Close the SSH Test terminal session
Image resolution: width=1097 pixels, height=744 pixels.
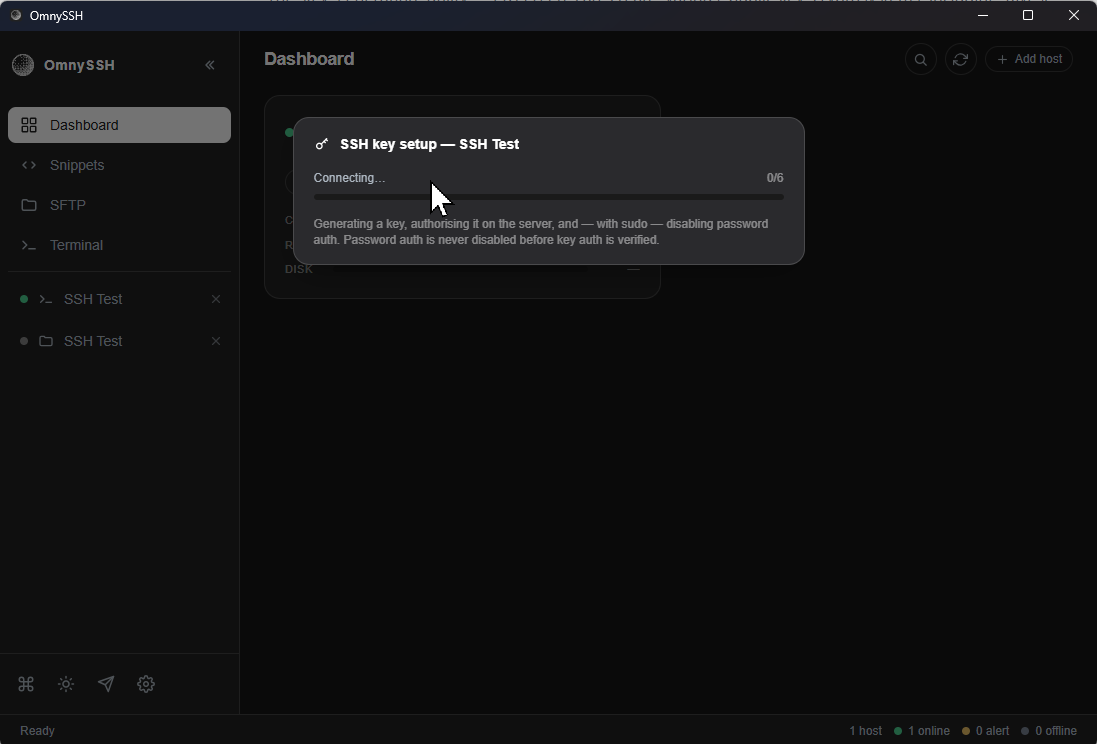[216, 299]
